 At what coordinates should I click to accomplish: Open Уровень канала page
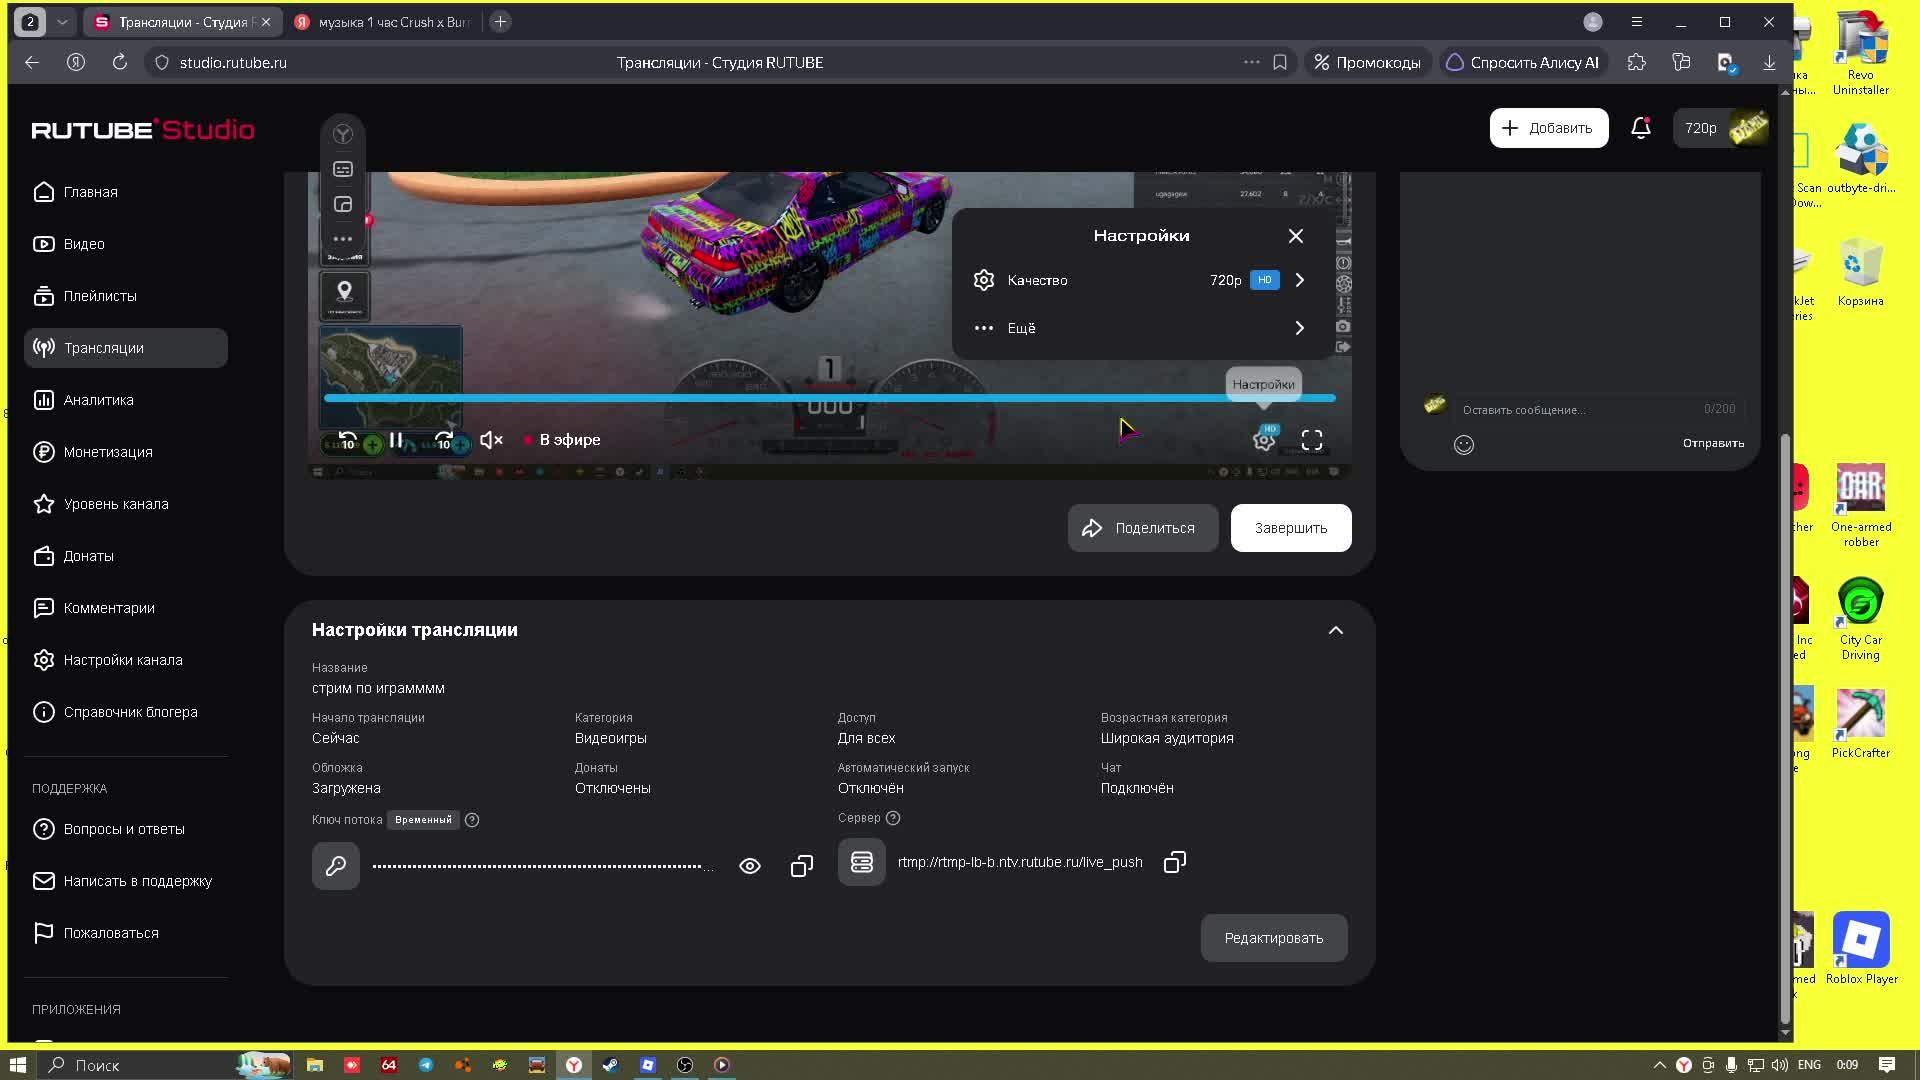pos(126,504)
